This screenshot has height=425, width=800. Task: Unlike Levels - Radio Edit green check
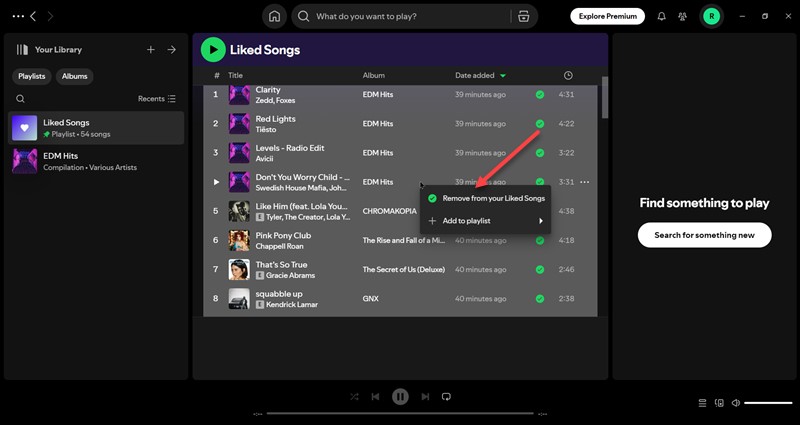coord(540,153)
